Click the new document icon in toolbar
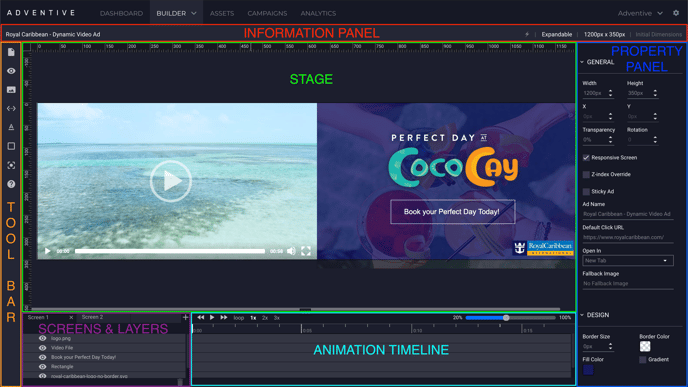This screenshot has height=387, width=688. click(11, 52)
